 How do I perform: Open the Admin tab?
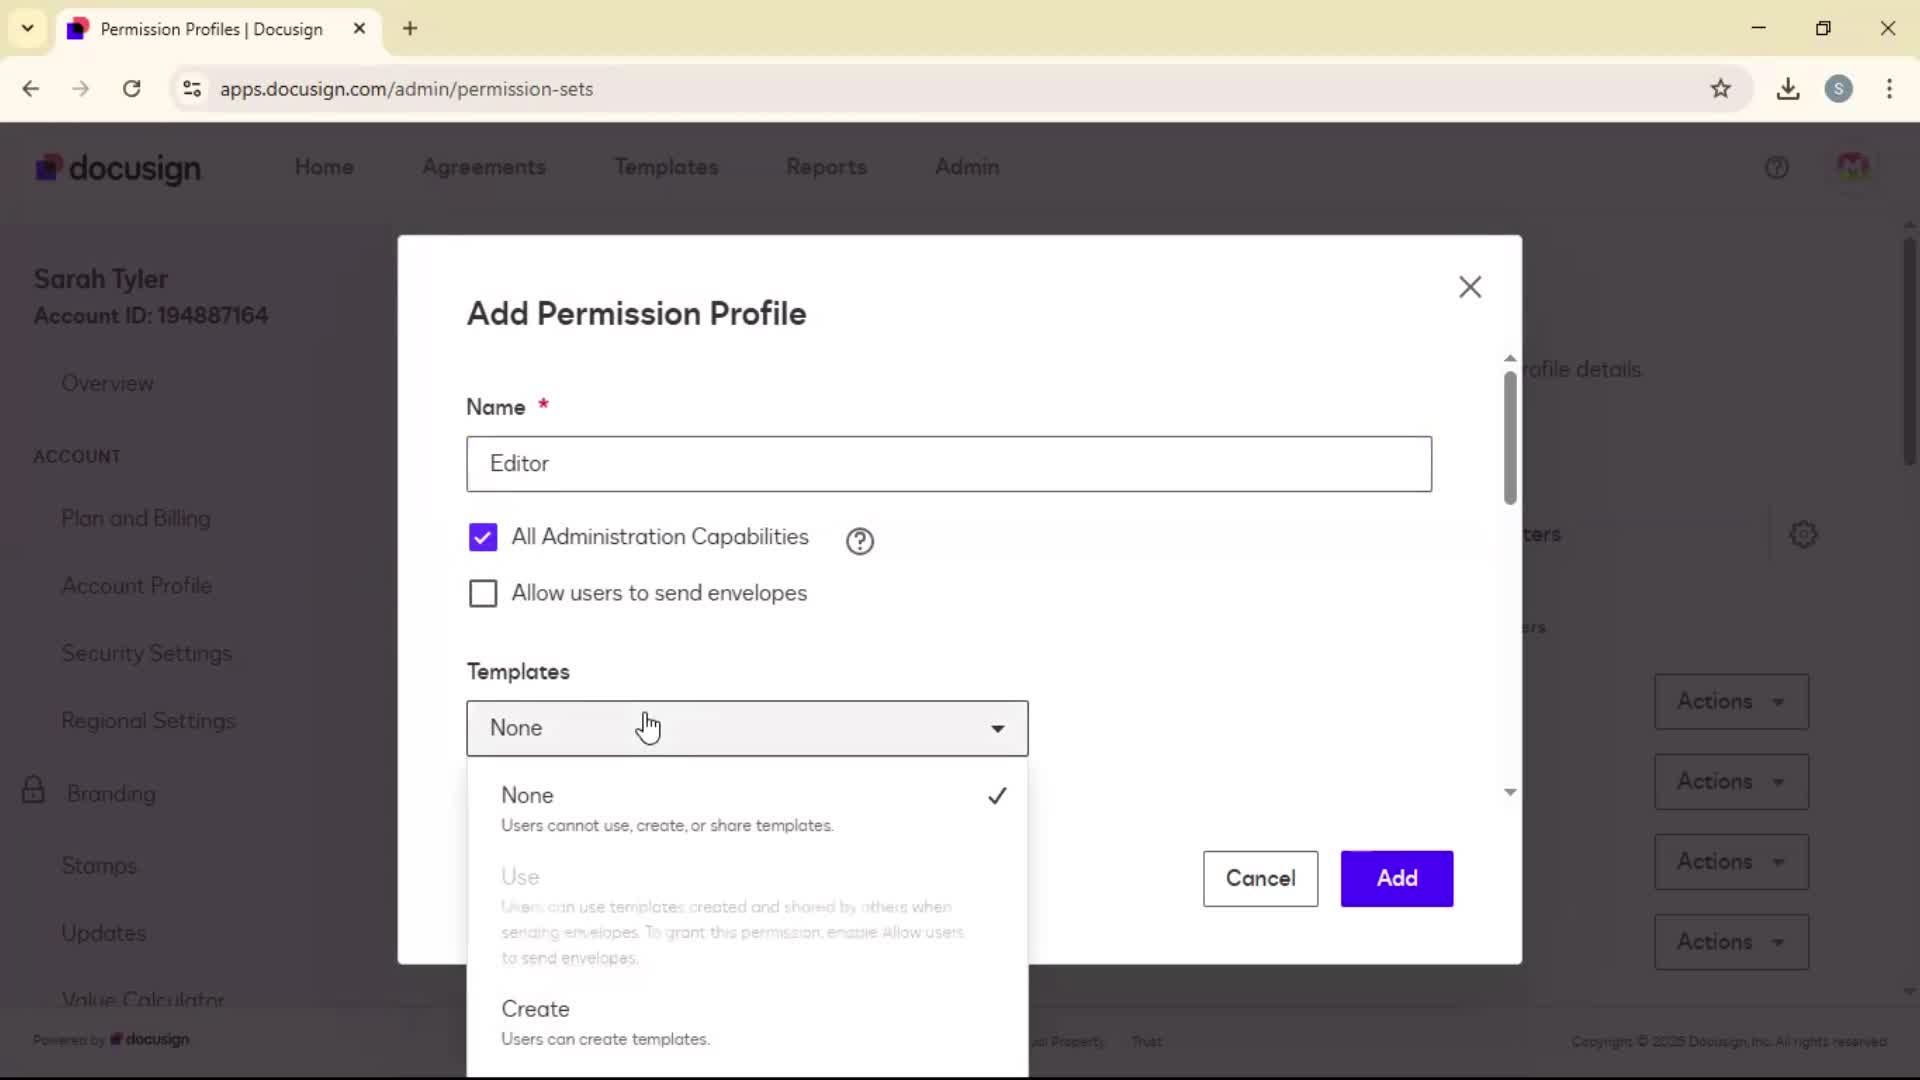coord(967,167)
